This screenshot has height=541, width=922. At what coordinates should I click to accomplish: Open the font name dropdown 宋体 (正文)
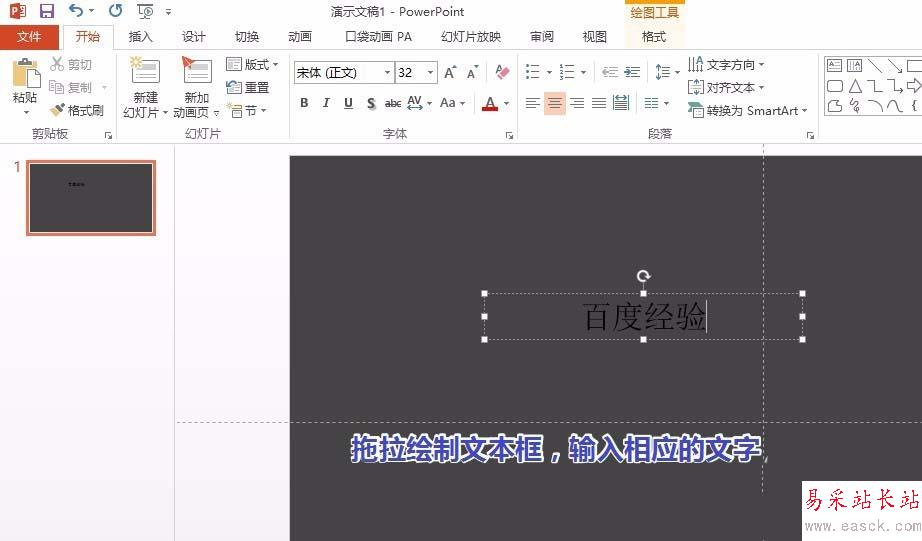387,72
